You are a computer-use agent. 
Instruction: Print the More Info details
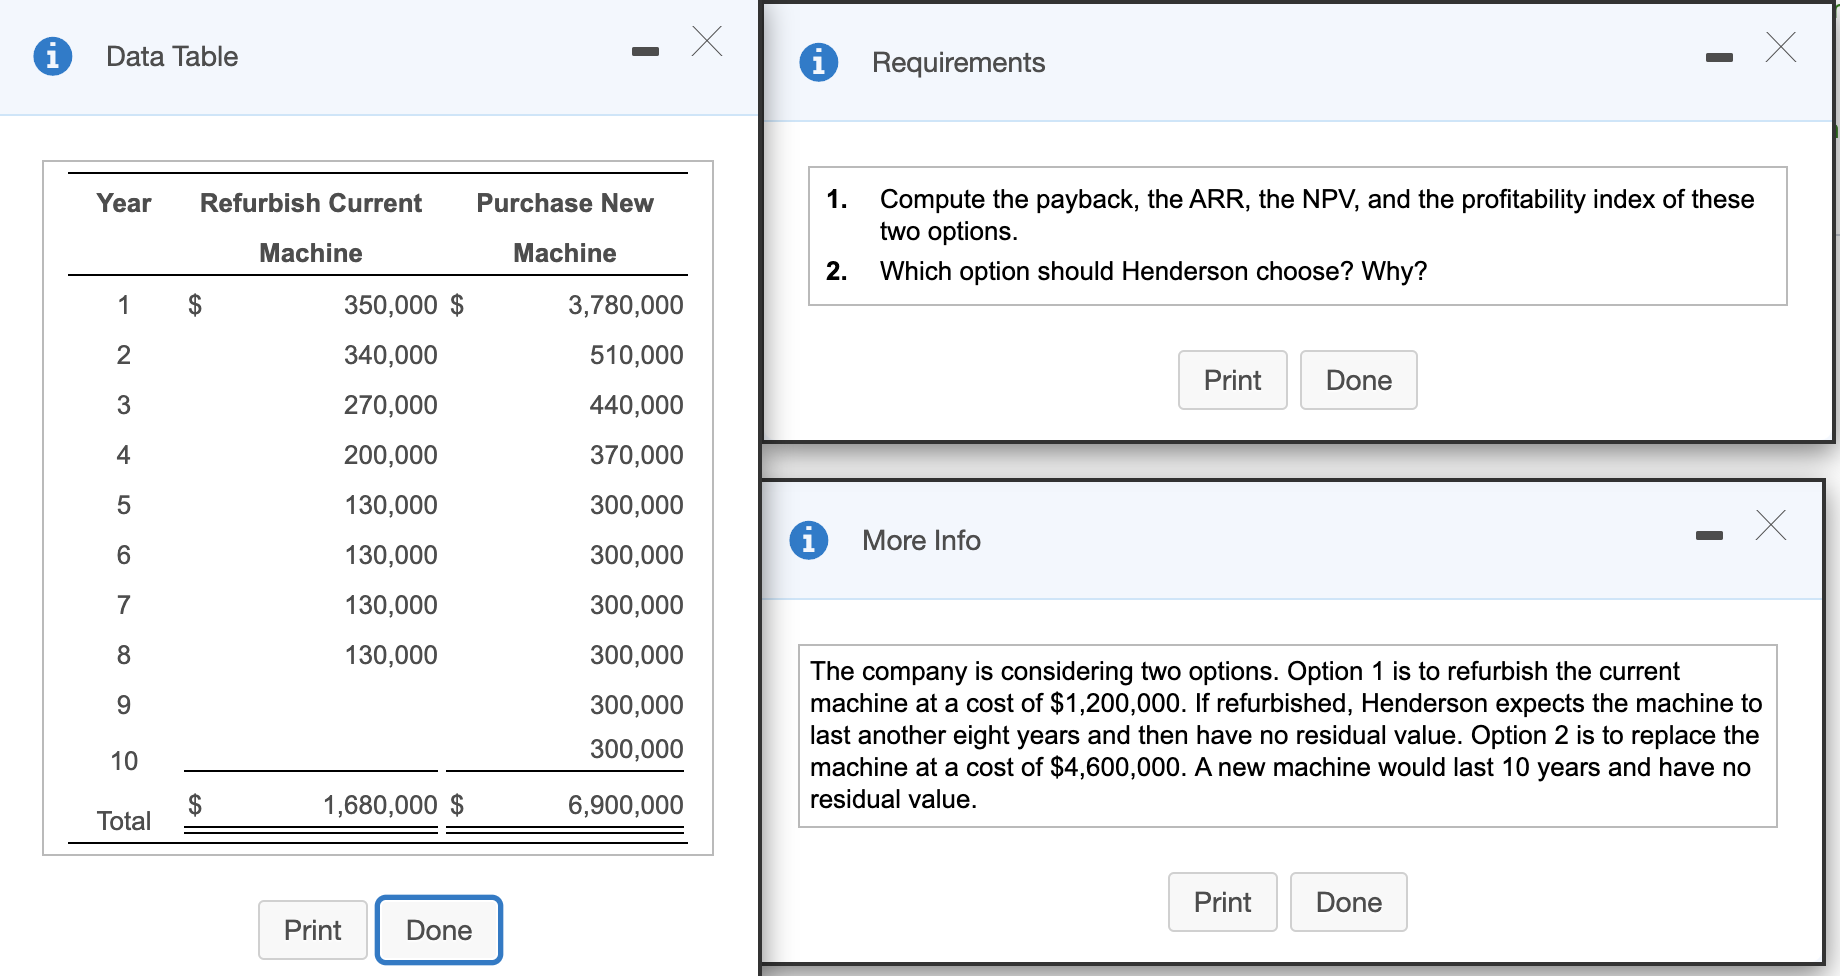click(1222, 902)
